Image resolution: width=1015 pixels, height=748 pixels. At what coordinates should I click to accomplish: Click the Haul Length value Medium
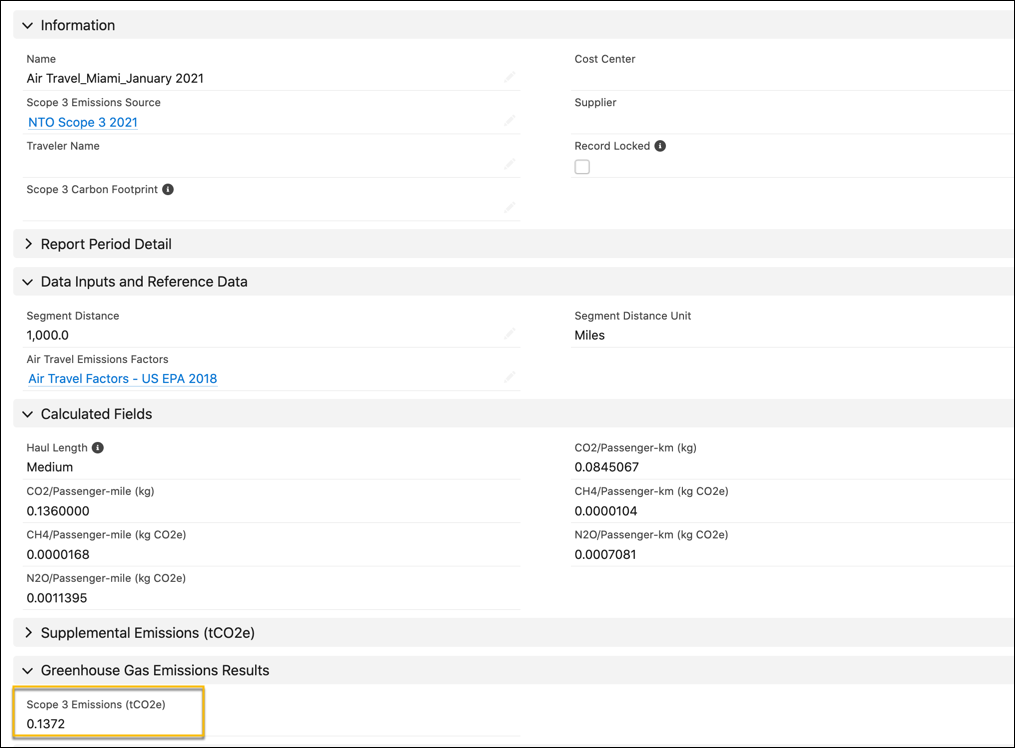pyautogui.click(x=50, y=467)
